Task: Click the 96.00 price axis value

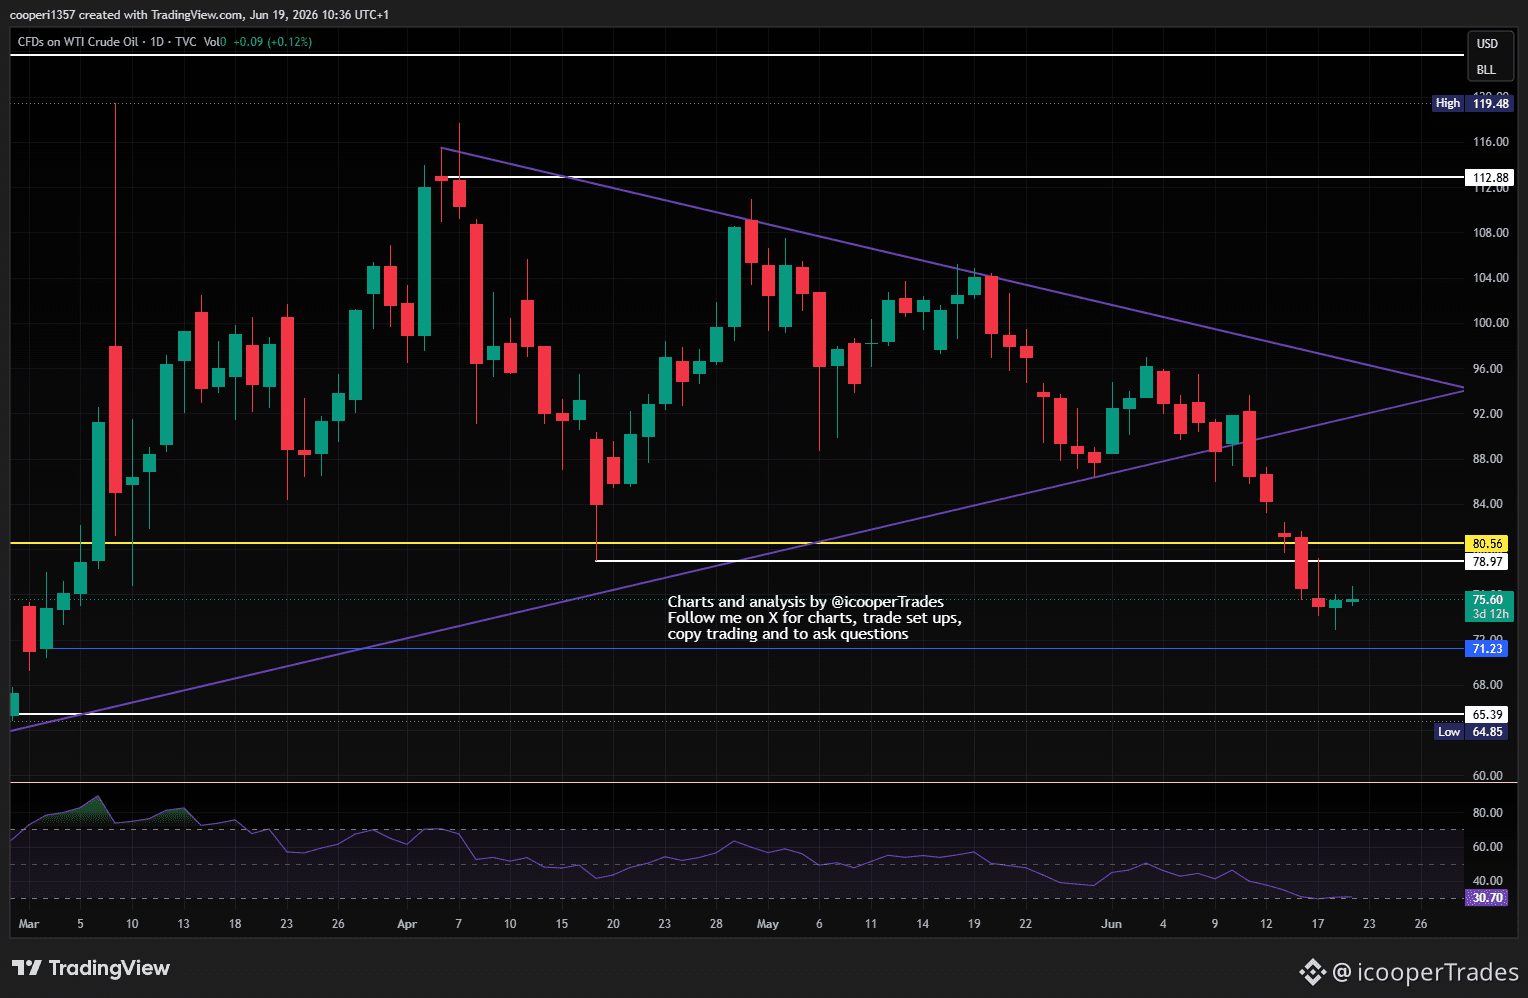Action: pos(1490,369)
